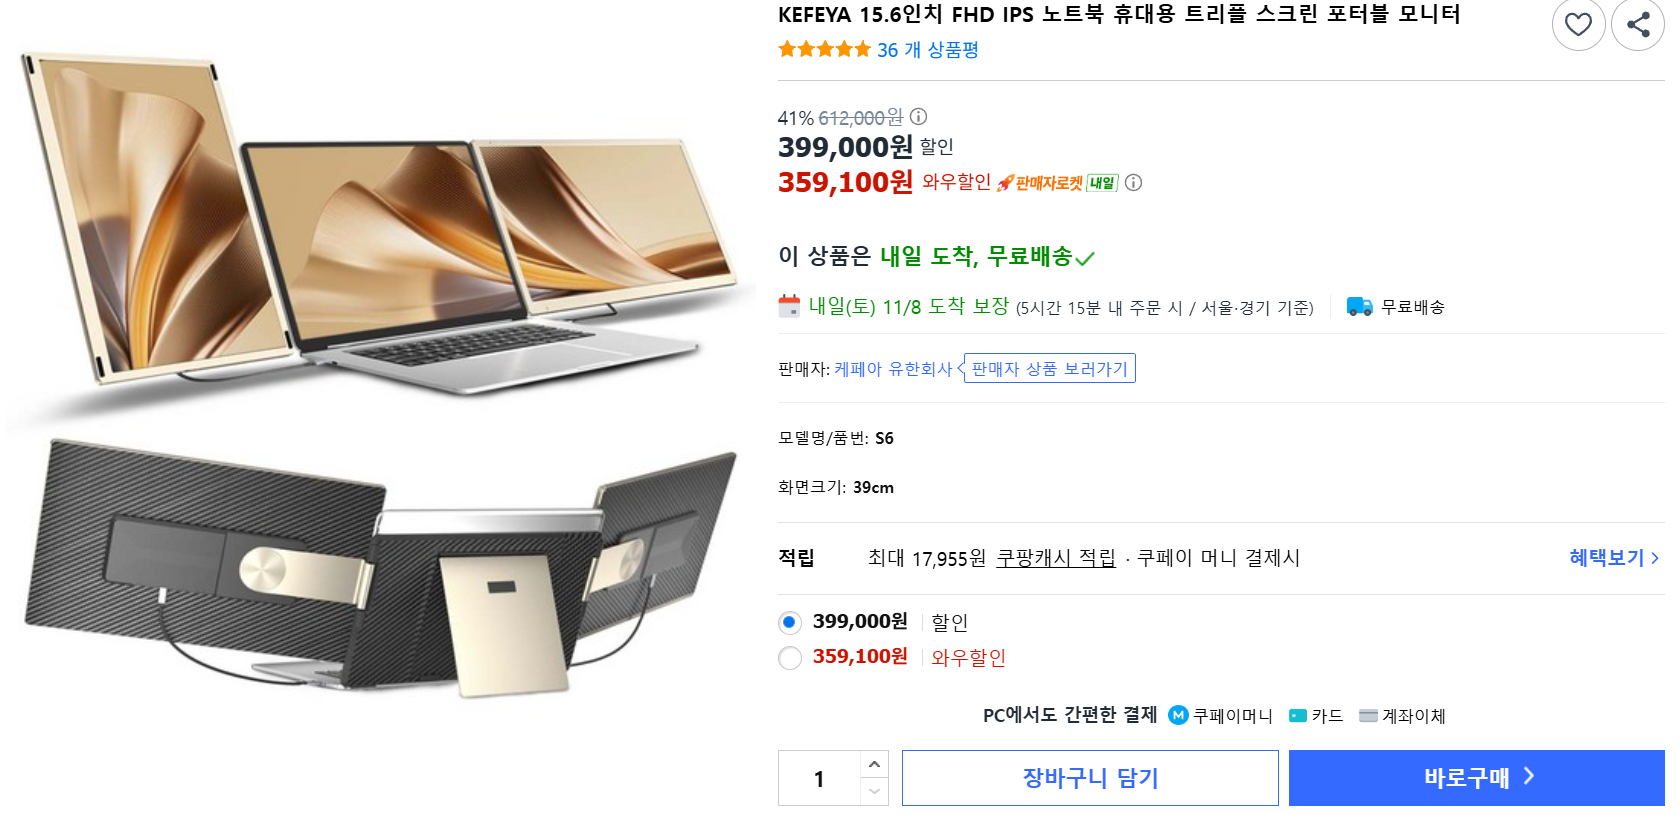
Task: Expand 혜택보기 benefits details
Action: coord(1613,558)
